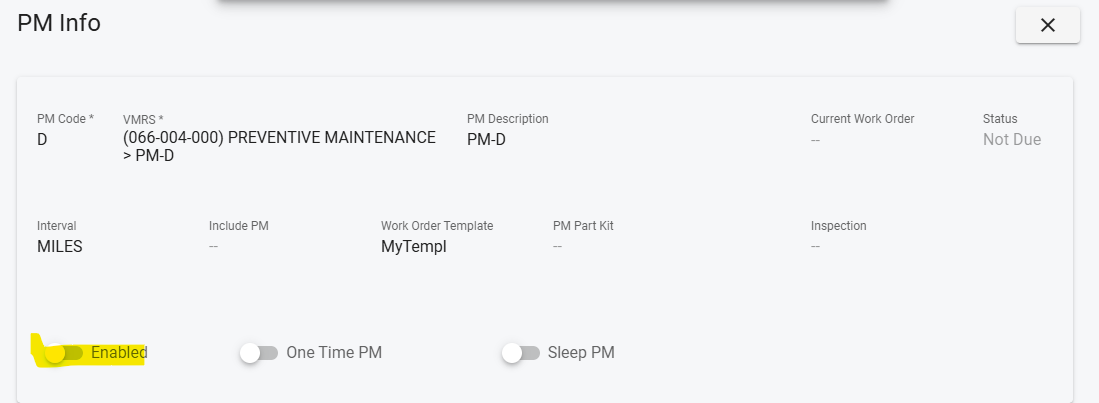This screenshot has height=403, width=1099.
Task: Click the PM Description value PM-D
Action: [x=486, y=139]
